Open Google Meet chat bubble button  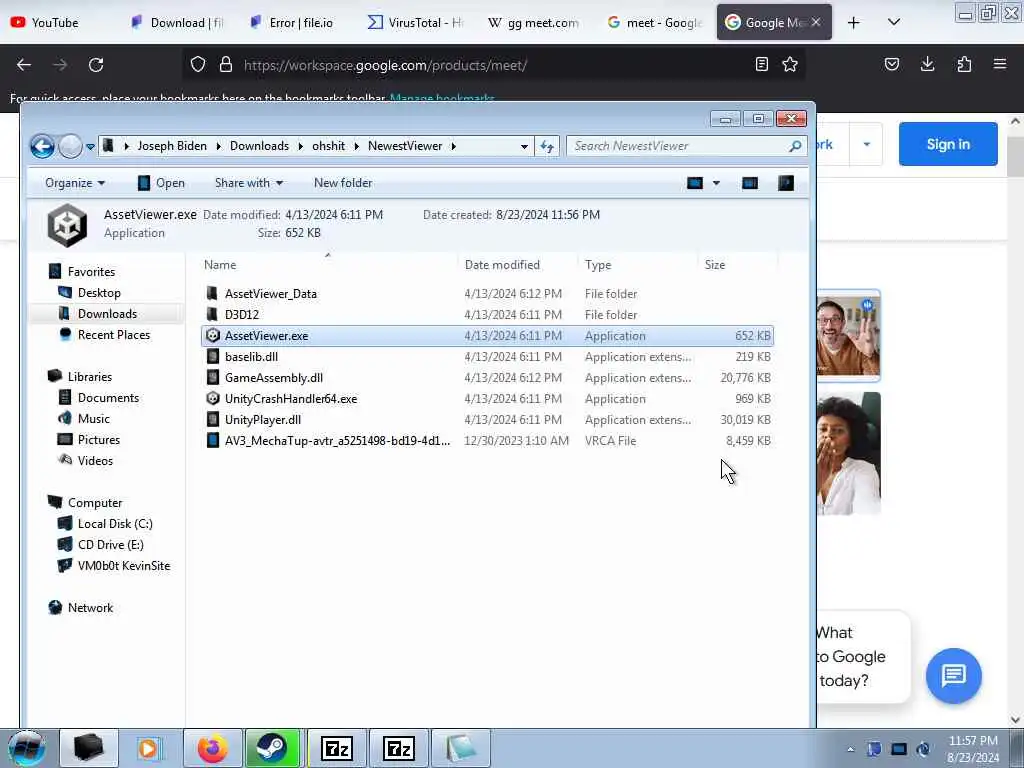pyautogui.click(x=953, y=675)
